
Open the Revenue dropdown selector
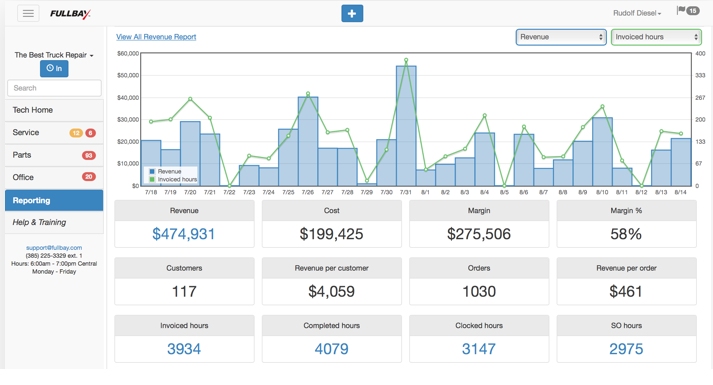[x=561, y=37]
